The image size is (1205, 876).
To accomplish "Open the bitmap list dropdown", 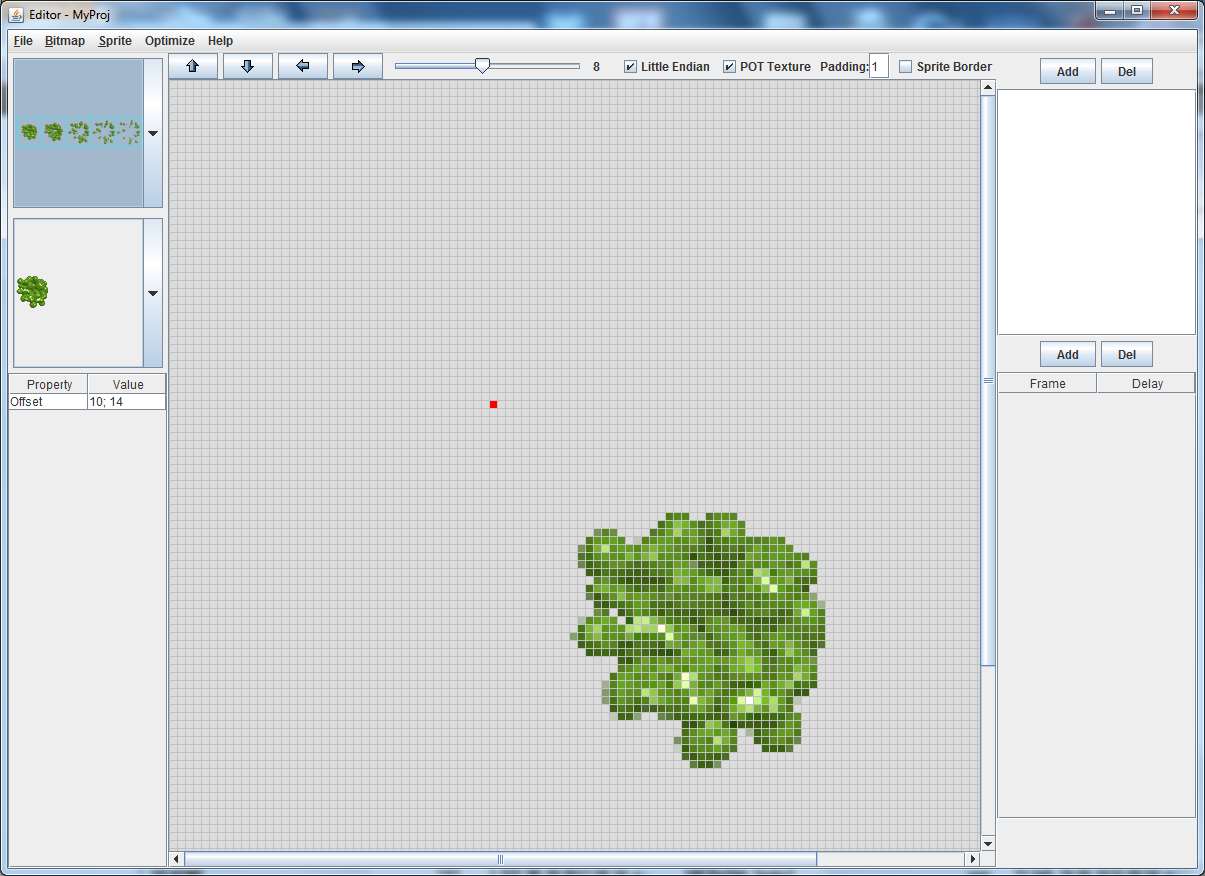I will pos(152,132).
